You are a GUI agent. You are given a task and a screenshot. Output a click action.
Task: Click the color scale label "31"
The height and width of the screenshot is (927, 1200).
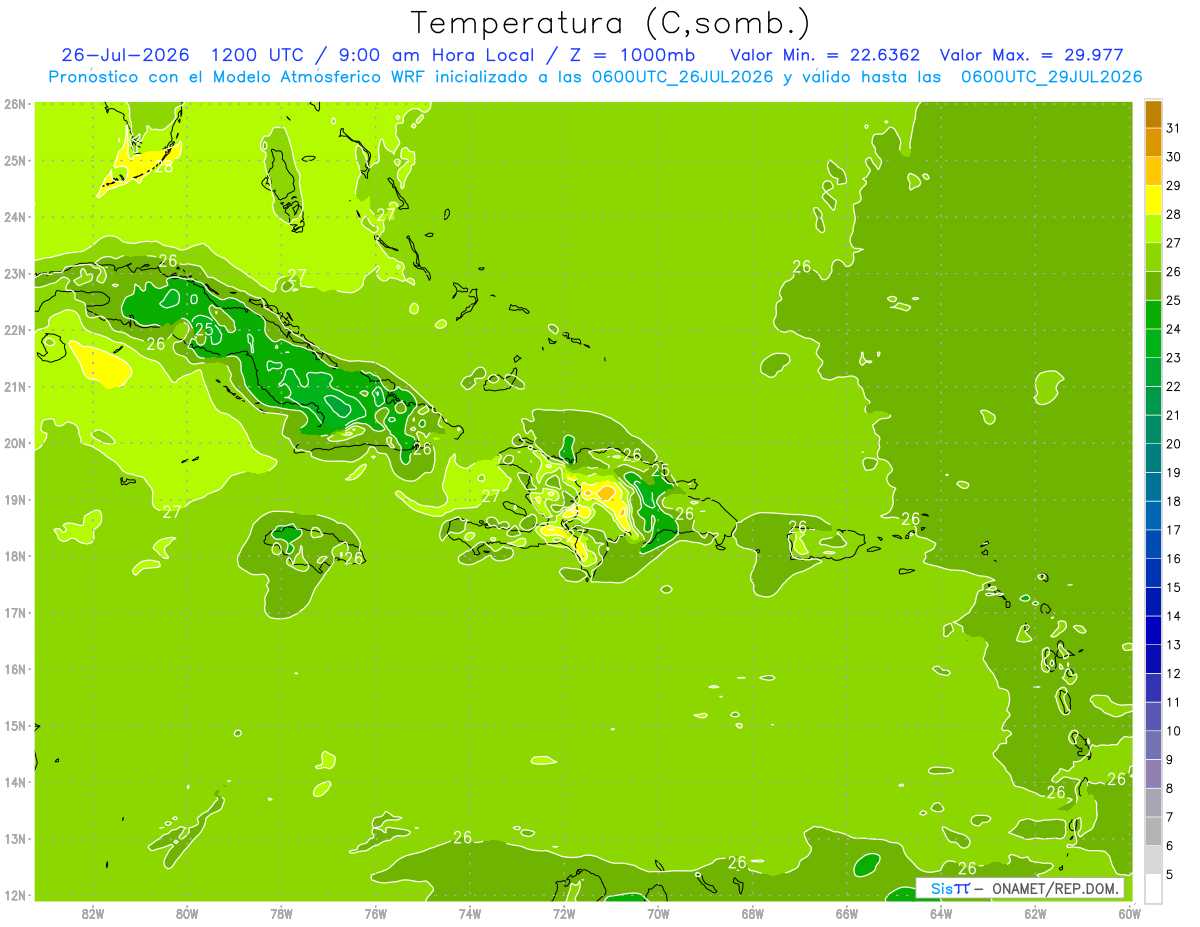tap(1174, 129)
